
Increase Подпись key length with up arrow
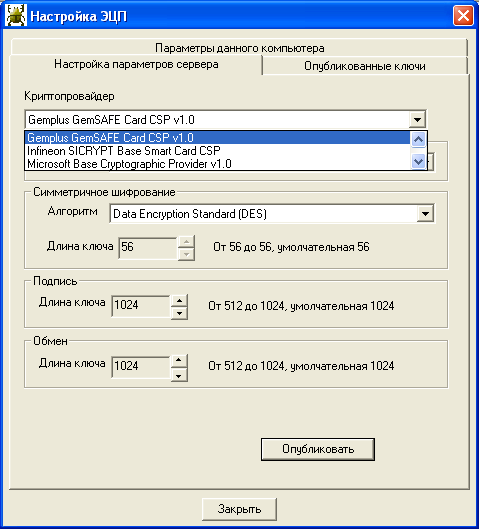pos(179,300)
